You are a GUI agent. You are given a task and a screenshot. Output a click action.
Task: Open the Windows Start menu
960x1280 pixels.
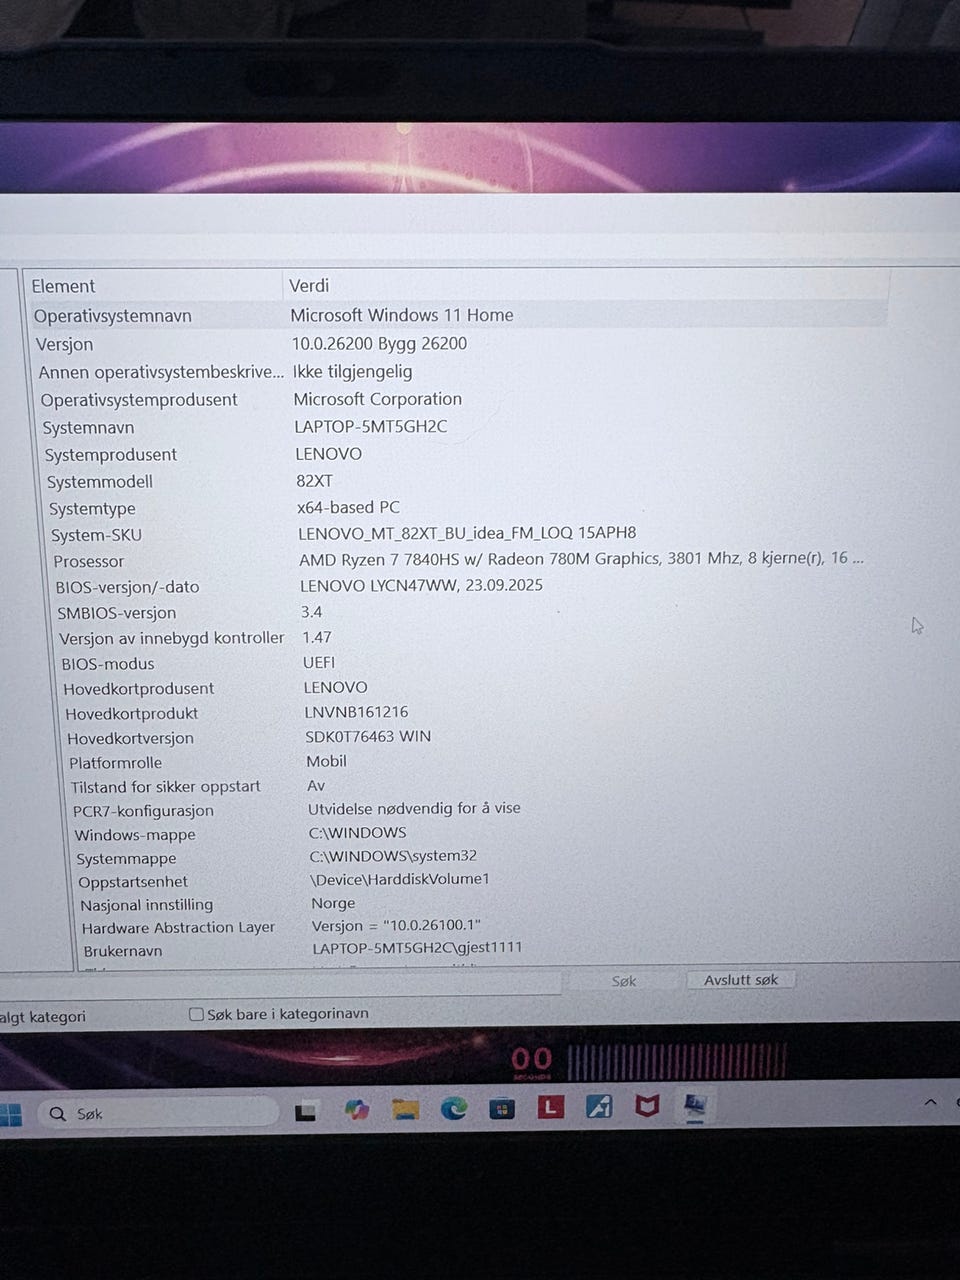(10, 1114)
